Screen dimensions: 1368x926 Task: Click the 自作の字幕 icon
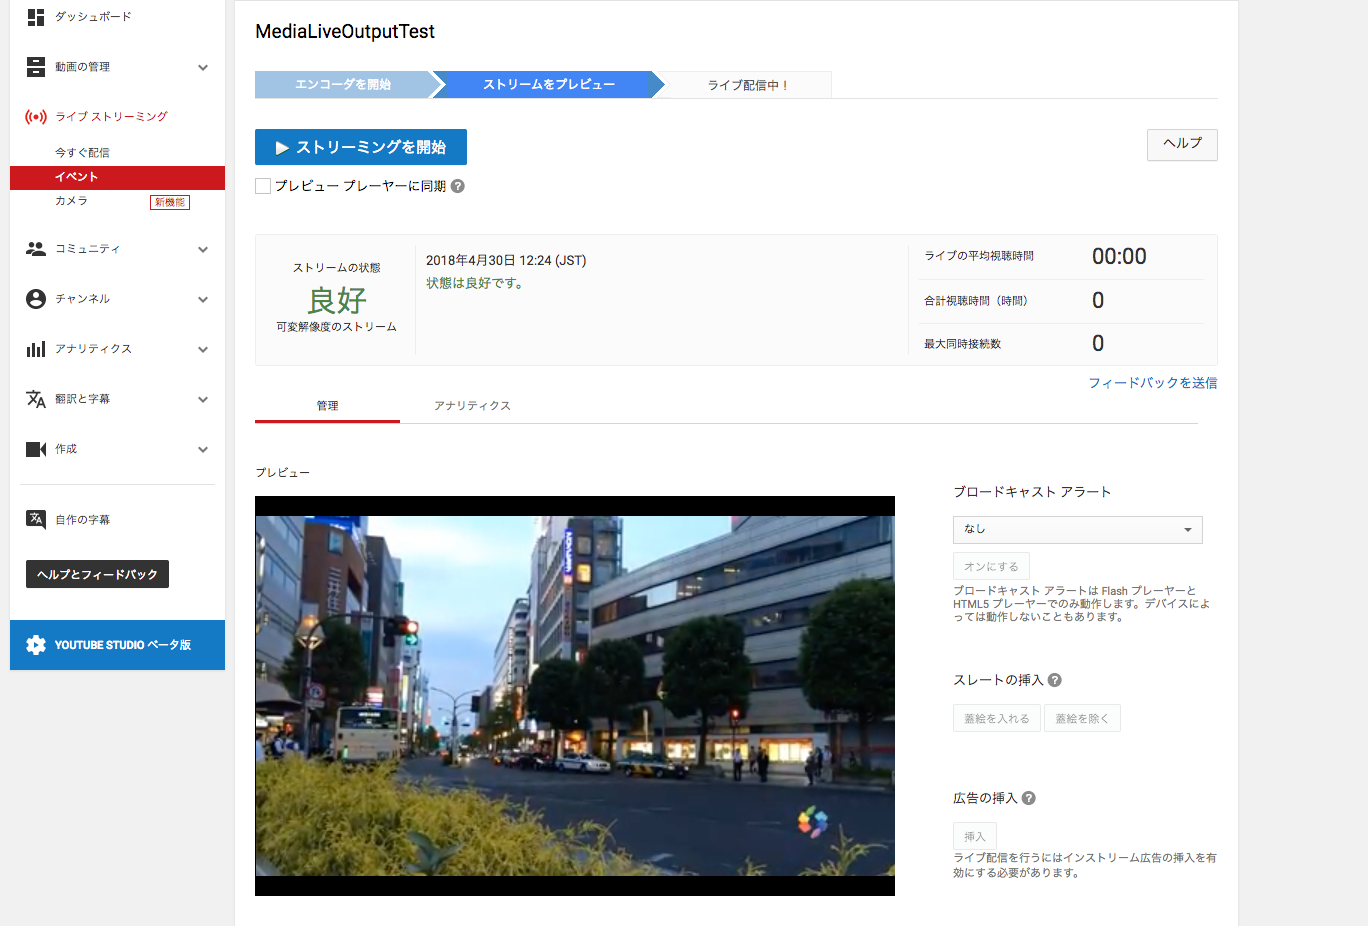tap(36, 519)
